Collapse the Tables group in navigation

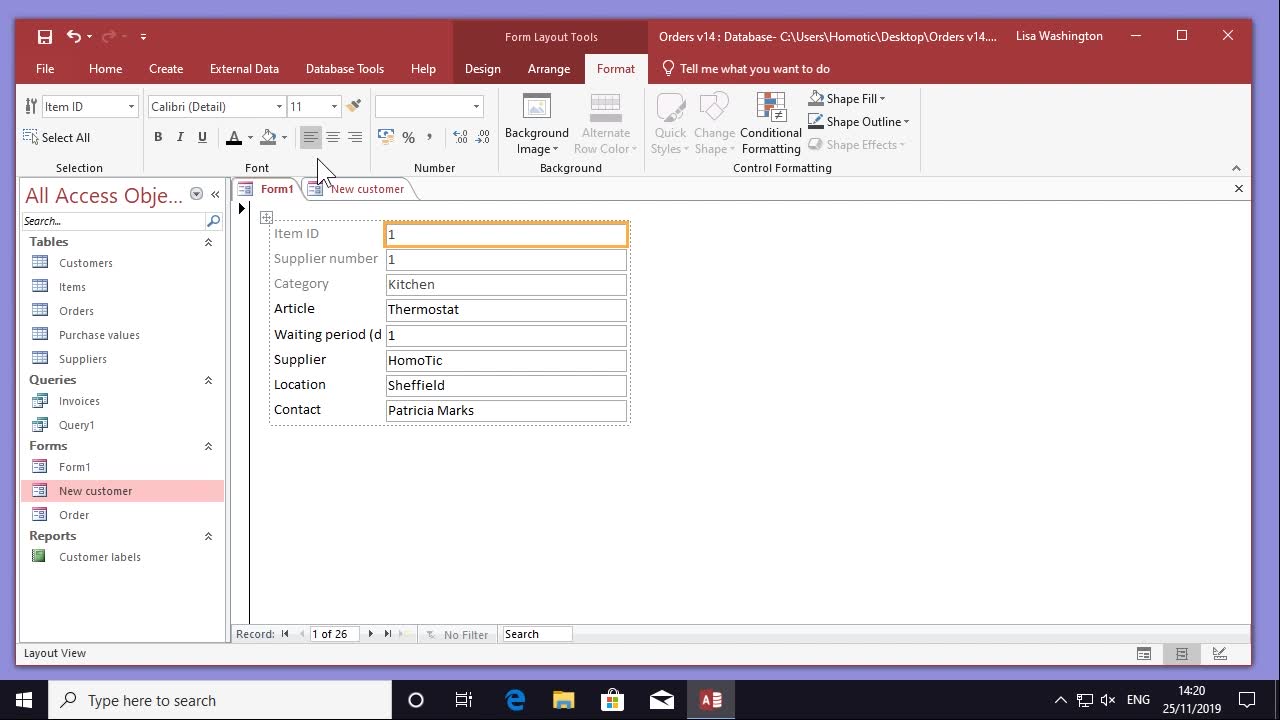(208, 242)
